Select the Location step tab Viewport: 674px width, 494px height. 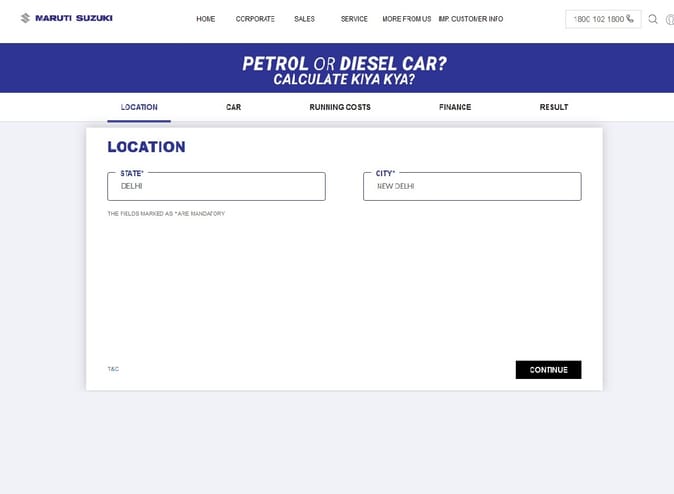(139, 107)
